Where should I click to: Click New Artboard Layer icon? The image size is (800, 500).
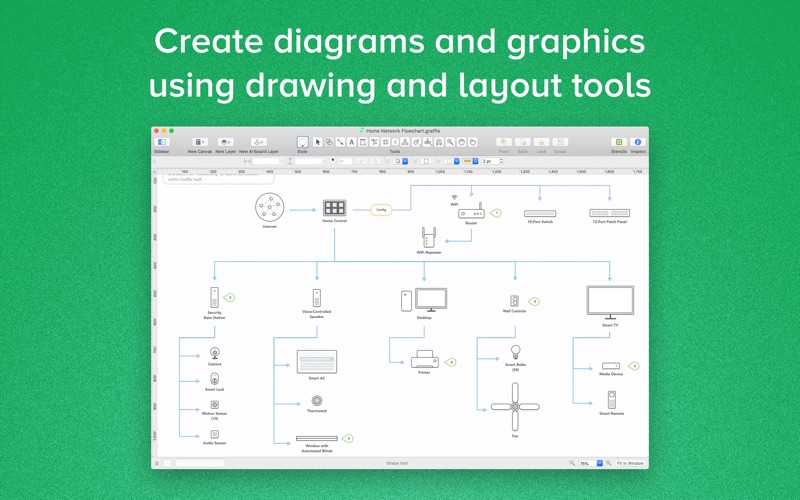coord(258,143)
